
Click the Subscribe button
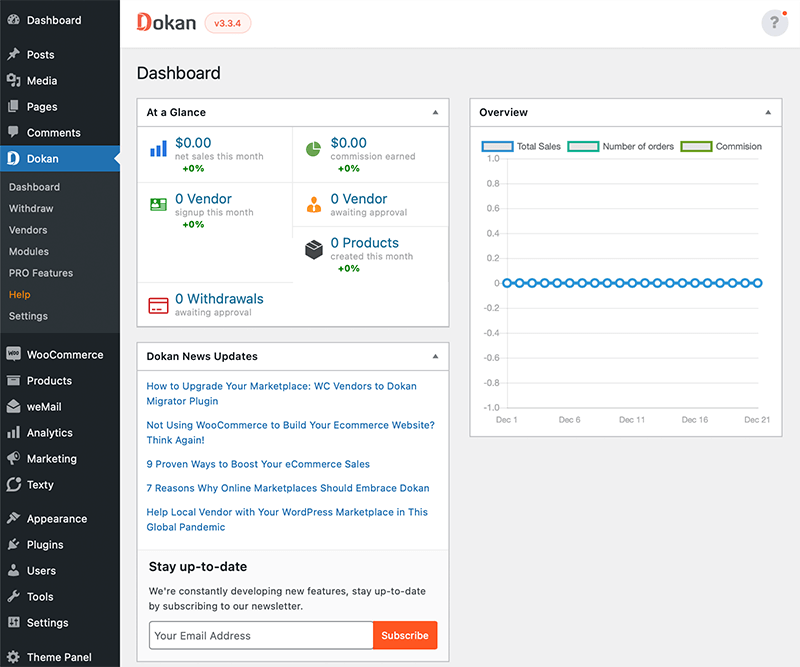coord(405,635)
